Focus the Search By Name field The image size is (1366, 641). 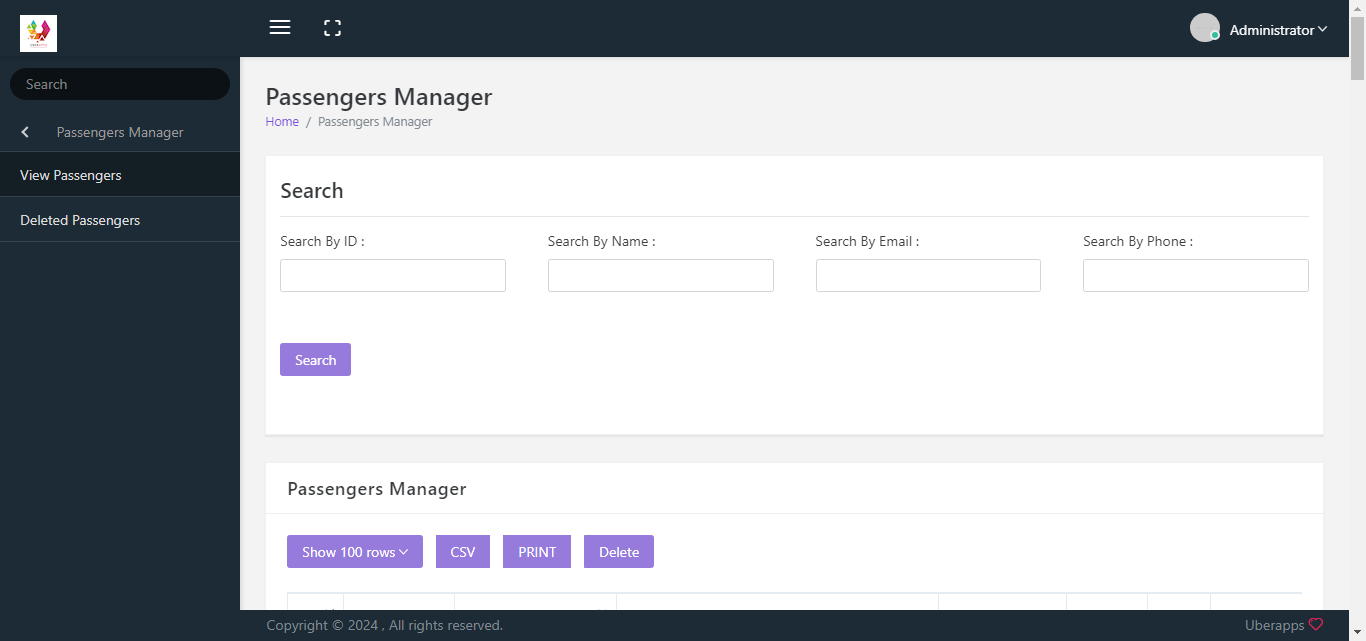(661, 276)
